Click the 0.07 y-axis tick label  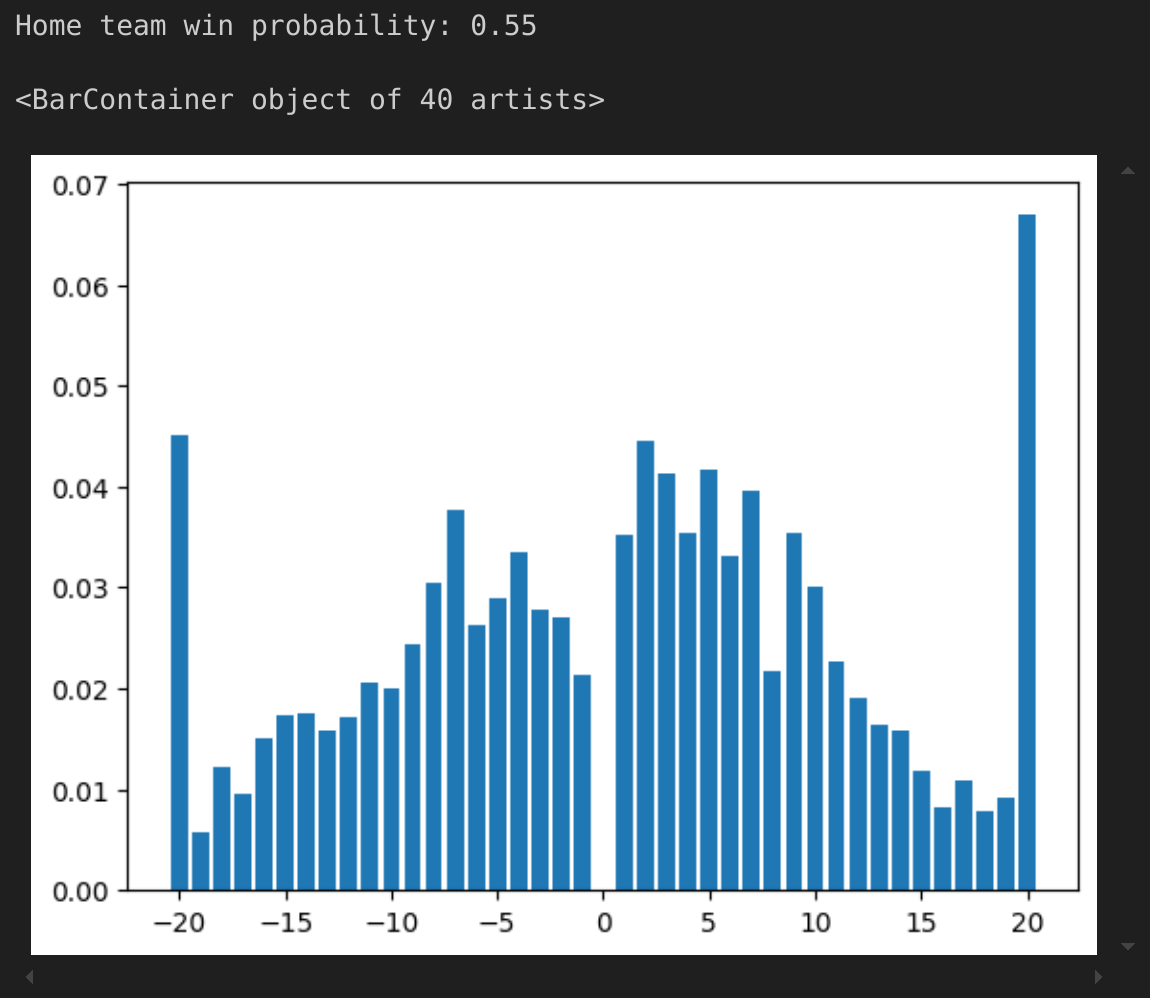[86, 186]
